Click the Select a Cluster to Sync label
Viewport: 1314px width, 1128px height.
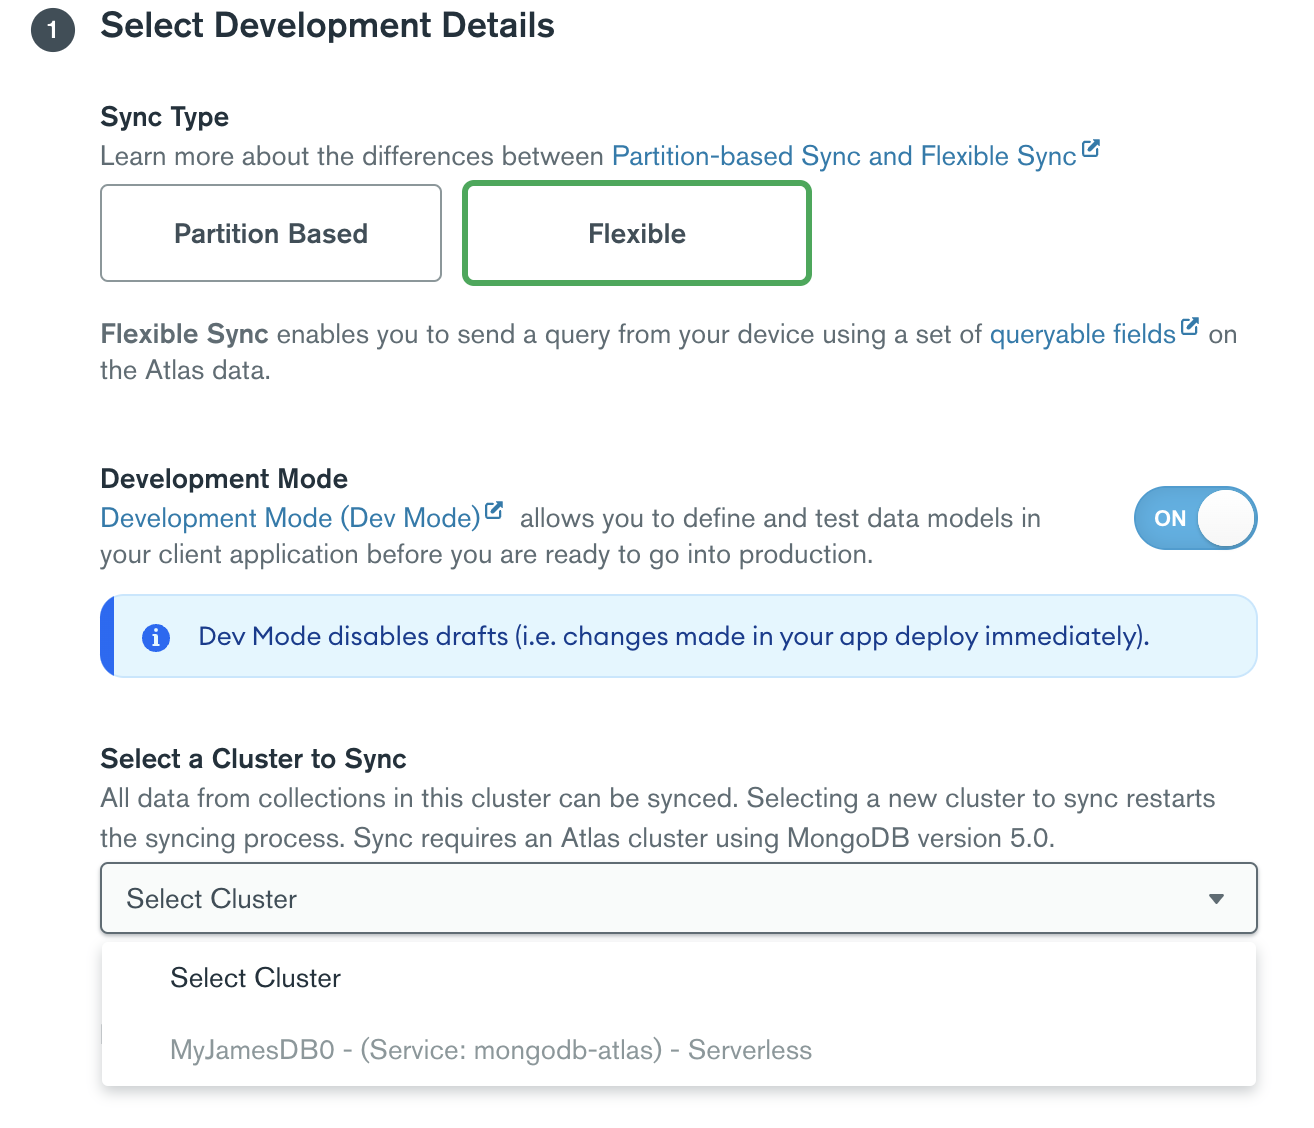point(253,759)
